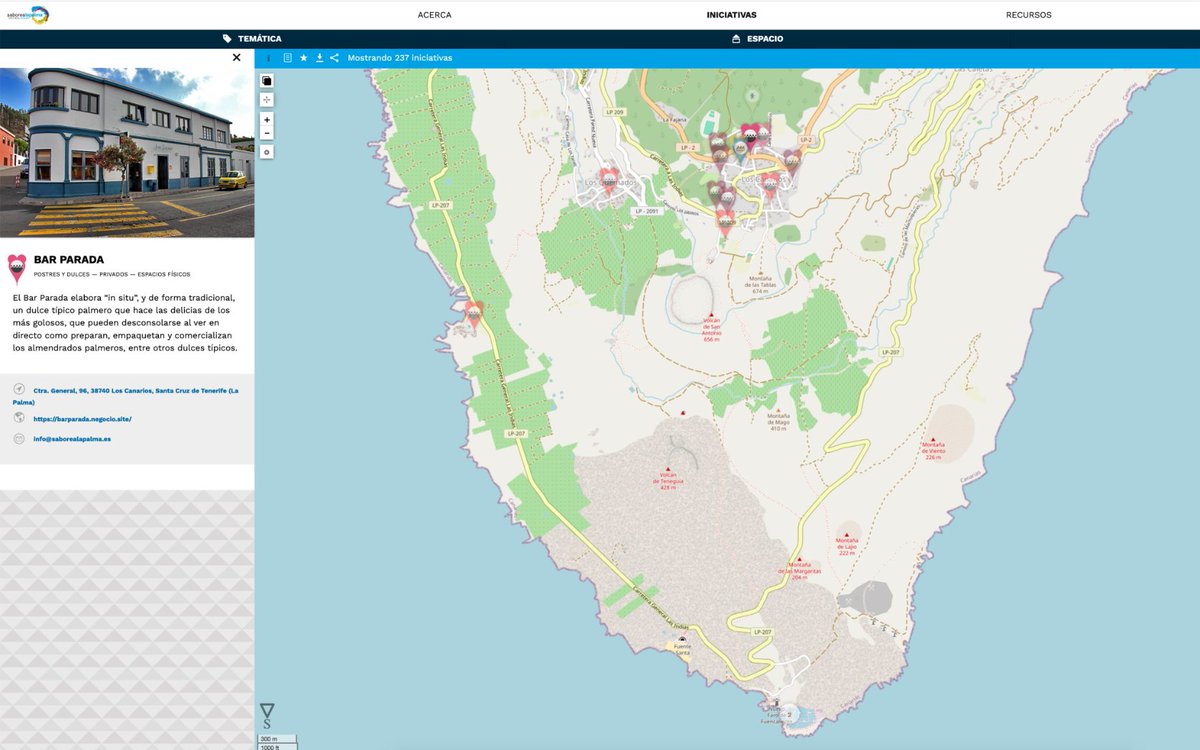Click the Bar Parada description paragraph
This screenshot has width=1200, height=750.
coord(126,323)
